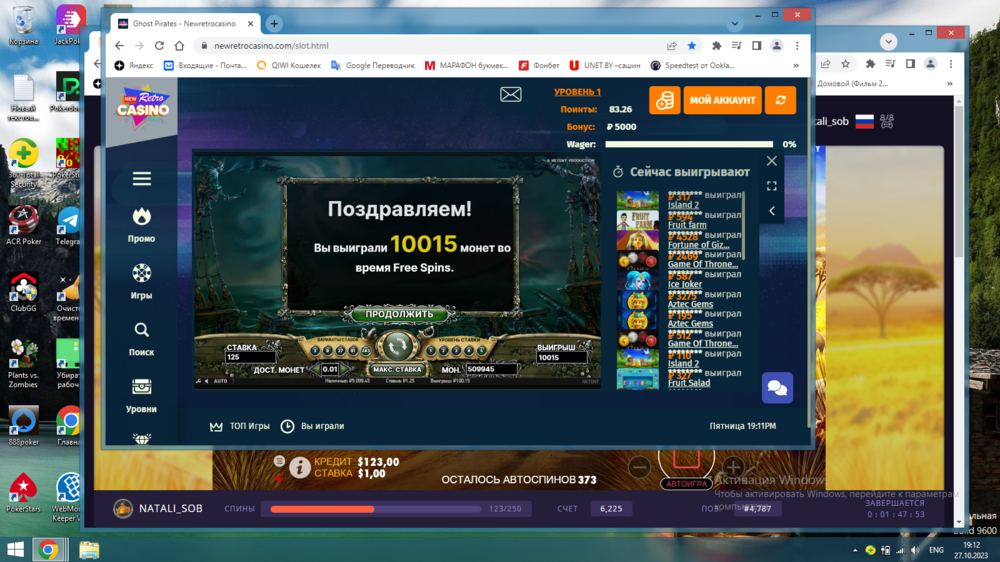Collapse the winners panel with the chevron
The image size is (1000, 562).
(x=772, y=211)
